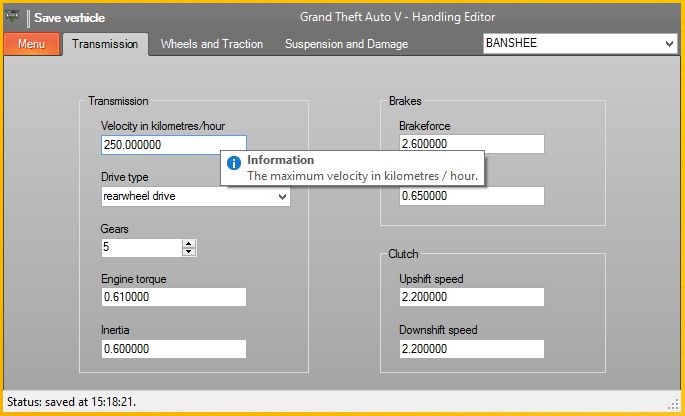685x416 pixels.
Task: Click the Transmission group box heading
Action: [118, 101]
